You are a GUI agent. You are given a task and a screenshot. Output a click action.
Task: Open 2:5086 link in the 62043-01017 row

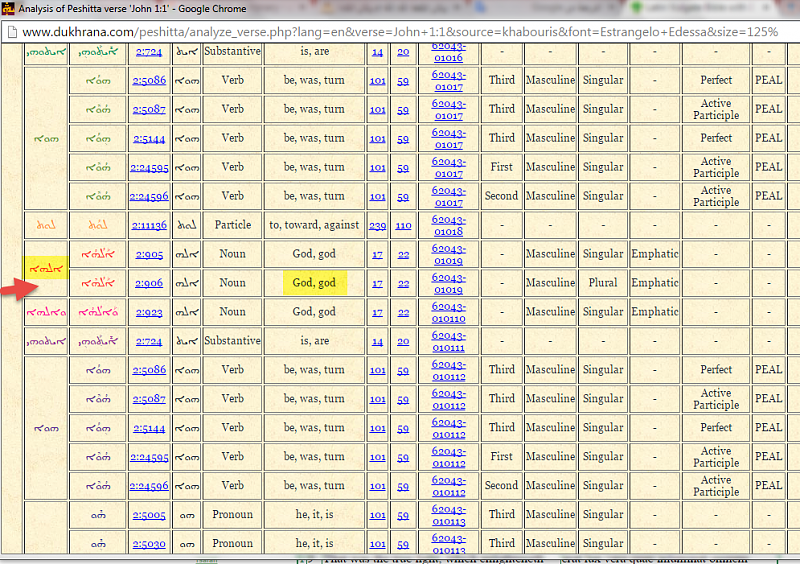(x=149, y=80)
